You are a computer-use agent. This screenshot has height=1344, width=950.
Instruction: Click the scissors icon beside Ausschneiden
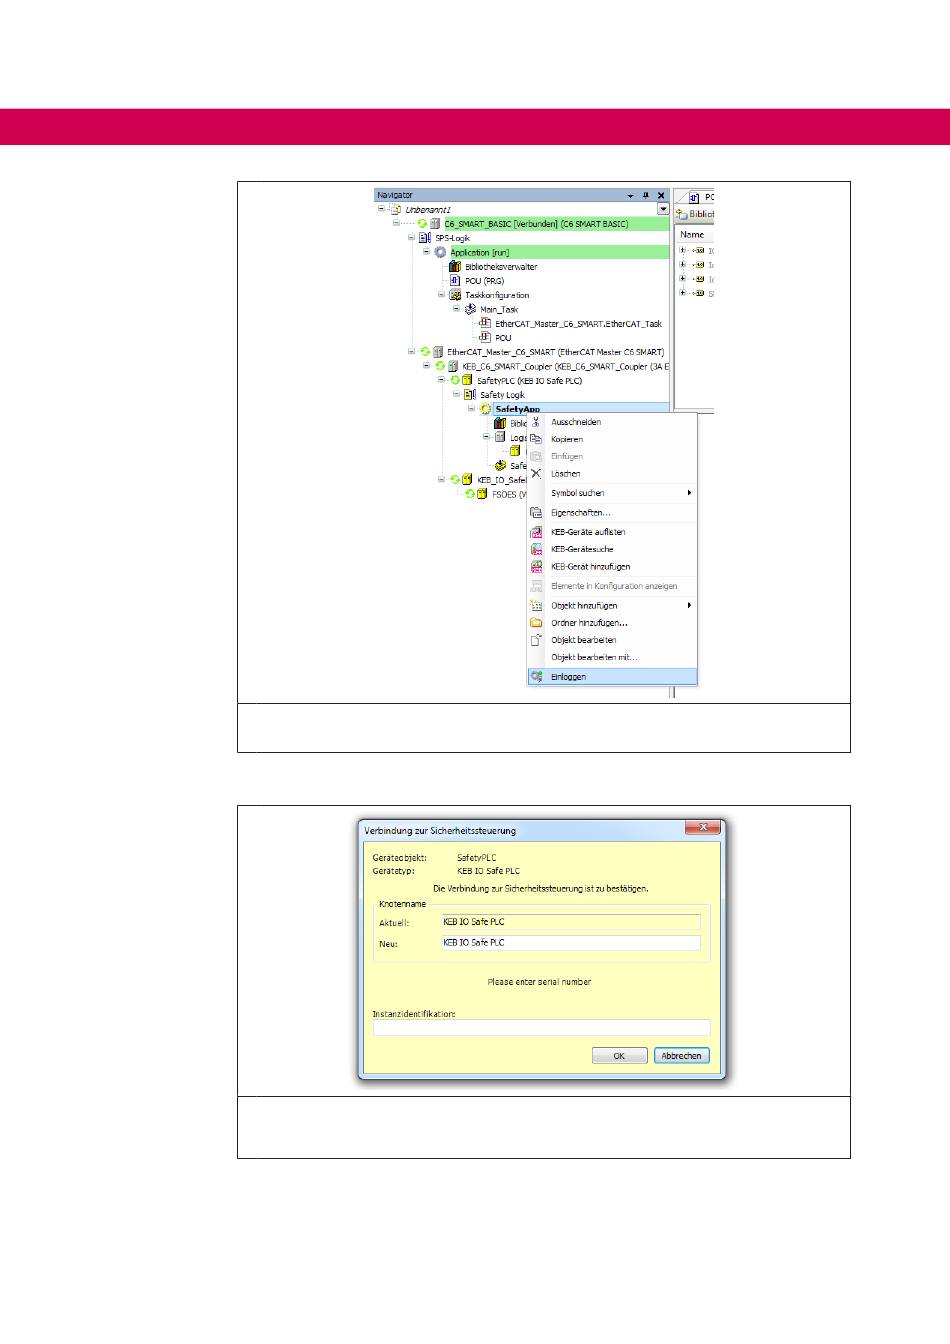pyautogui.click(x=536, y=422)
